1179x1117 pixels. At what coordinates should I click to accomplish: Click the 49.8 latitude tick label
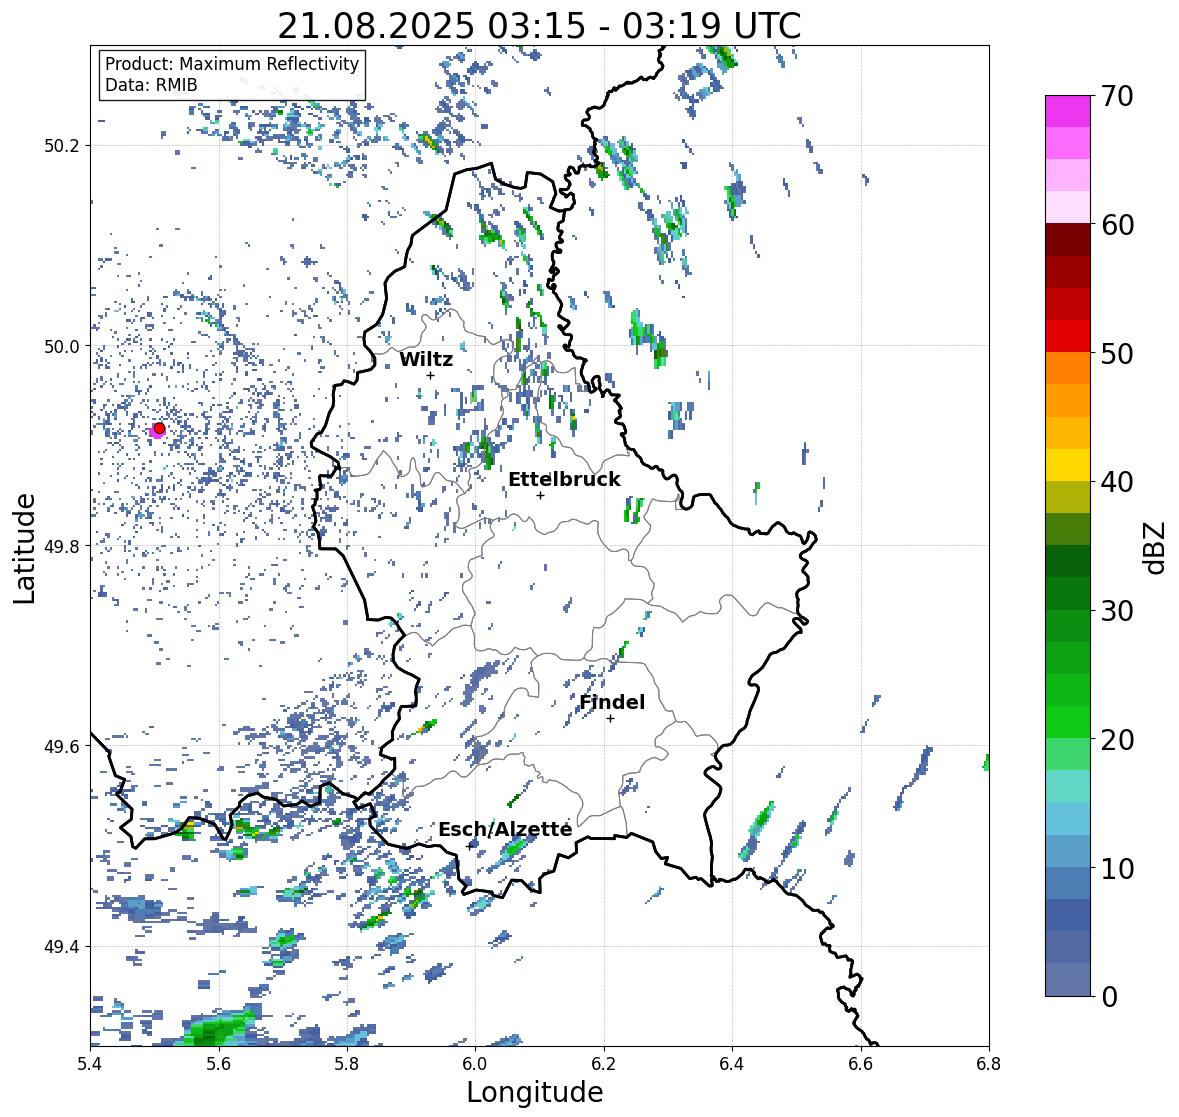[64, 546]
